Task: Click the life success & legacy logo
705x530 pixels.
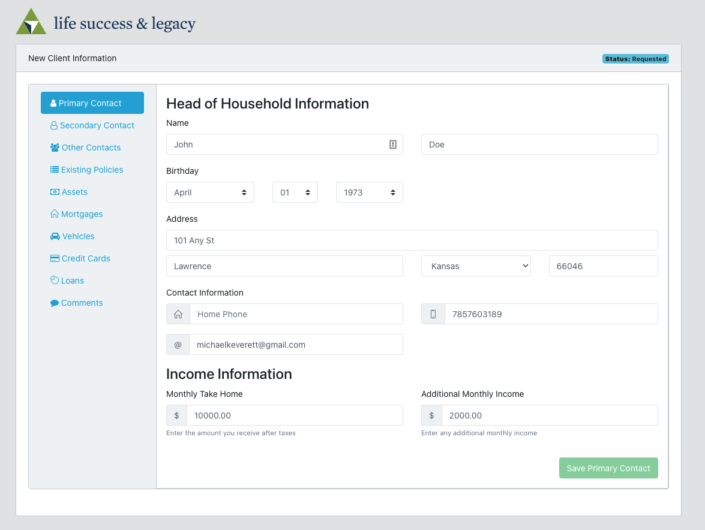Action: pos(105,22)
